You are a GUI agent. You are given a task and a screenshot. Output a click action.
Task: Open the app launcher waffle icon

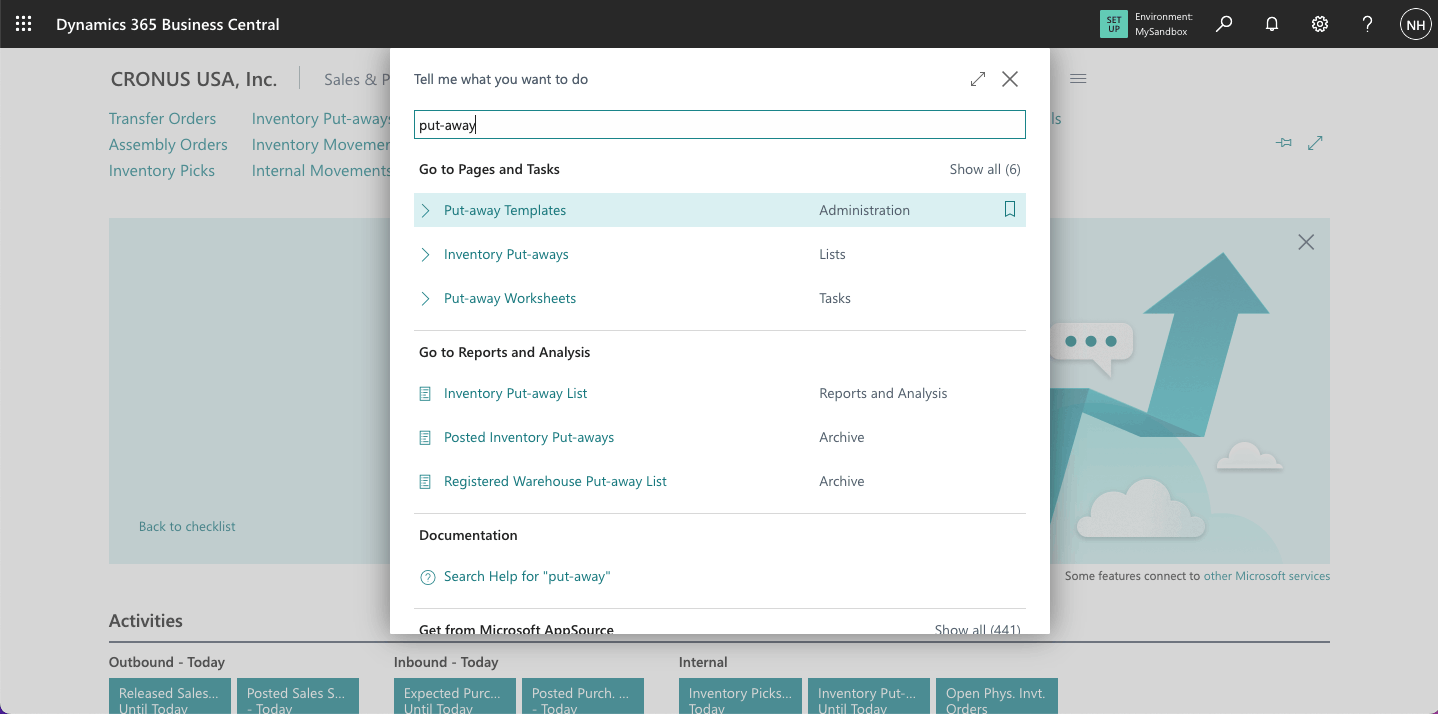(x=24, y=24)
